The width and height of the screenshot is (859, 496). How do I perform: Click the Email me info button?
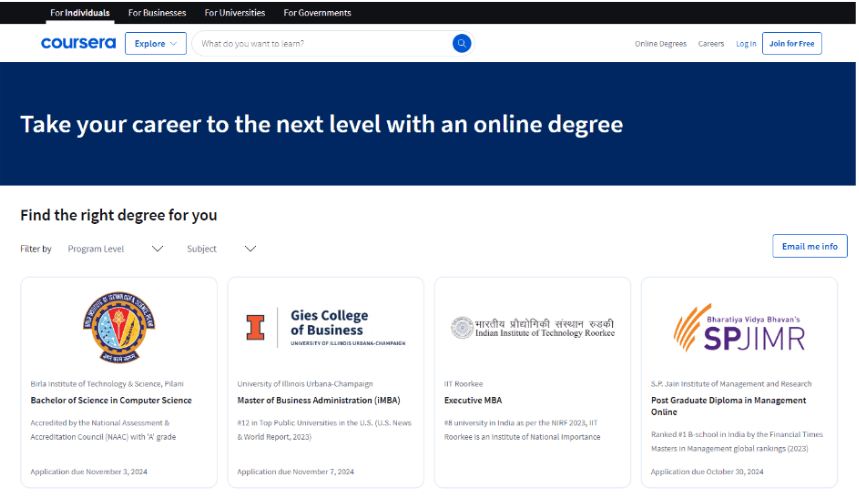coord(810,246)
